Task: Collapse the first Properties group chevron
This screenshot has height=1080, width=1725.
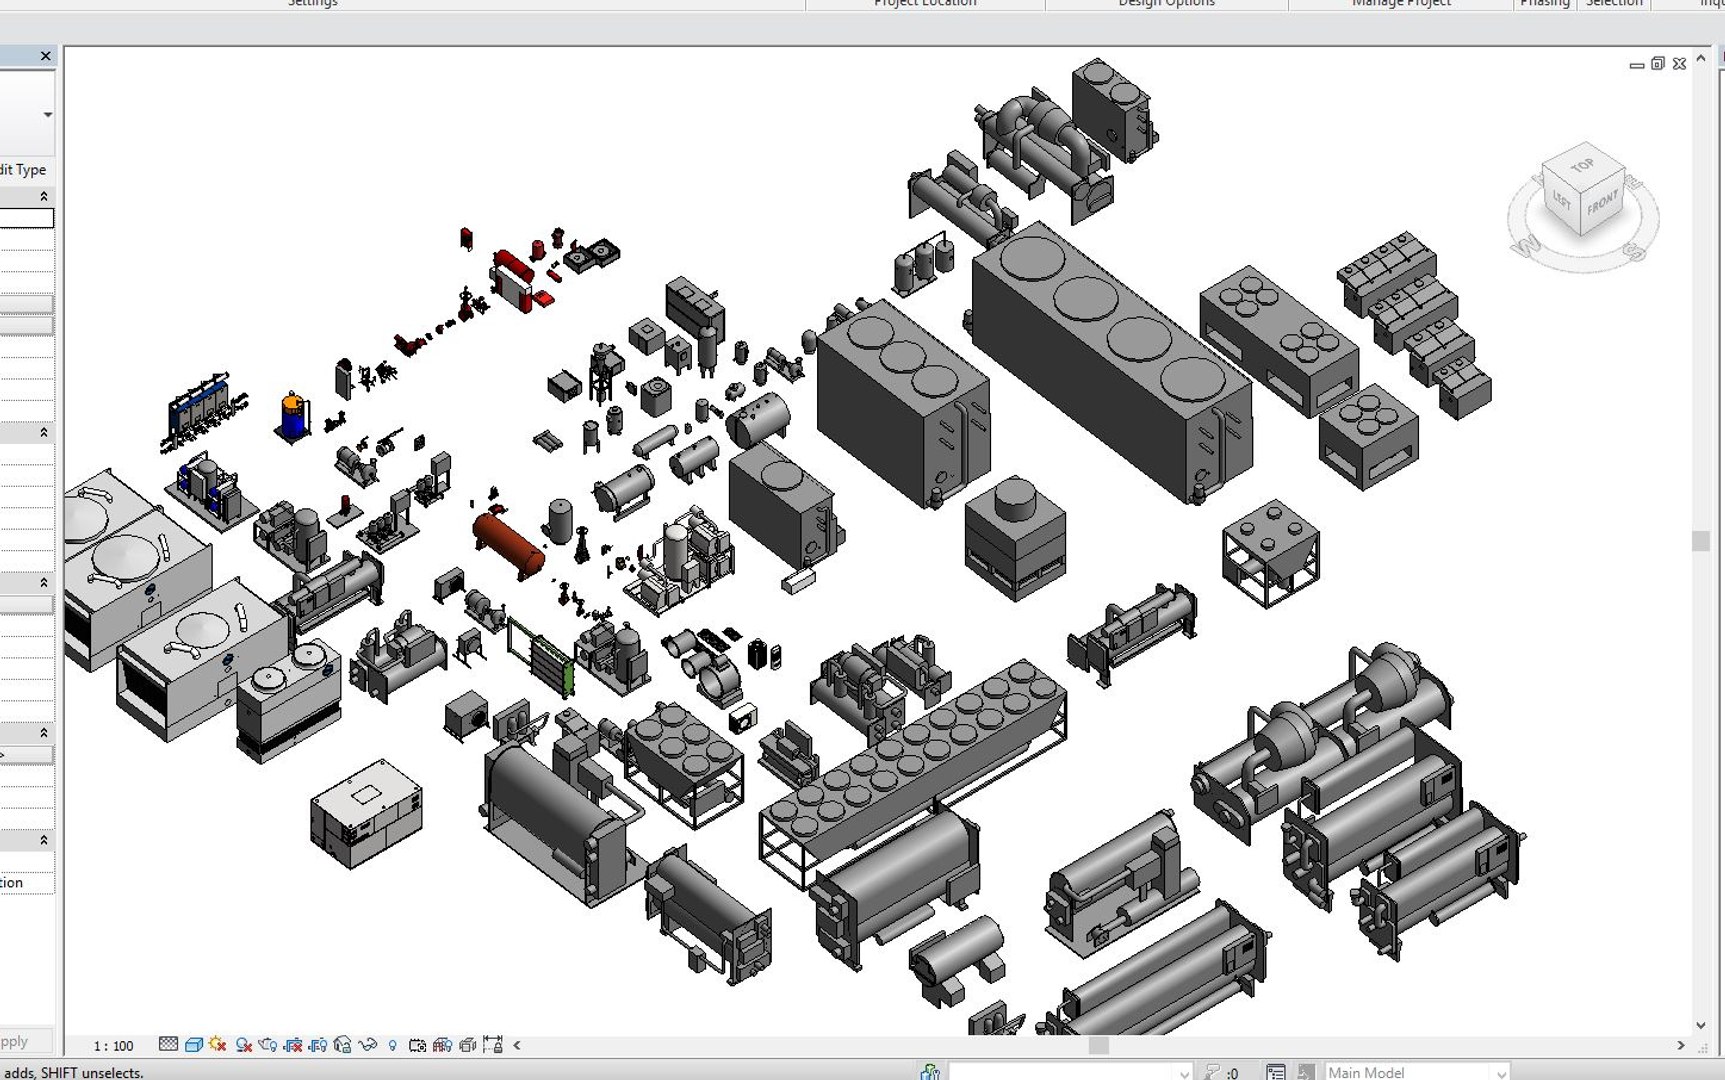Action: click(x=43, y=196)
